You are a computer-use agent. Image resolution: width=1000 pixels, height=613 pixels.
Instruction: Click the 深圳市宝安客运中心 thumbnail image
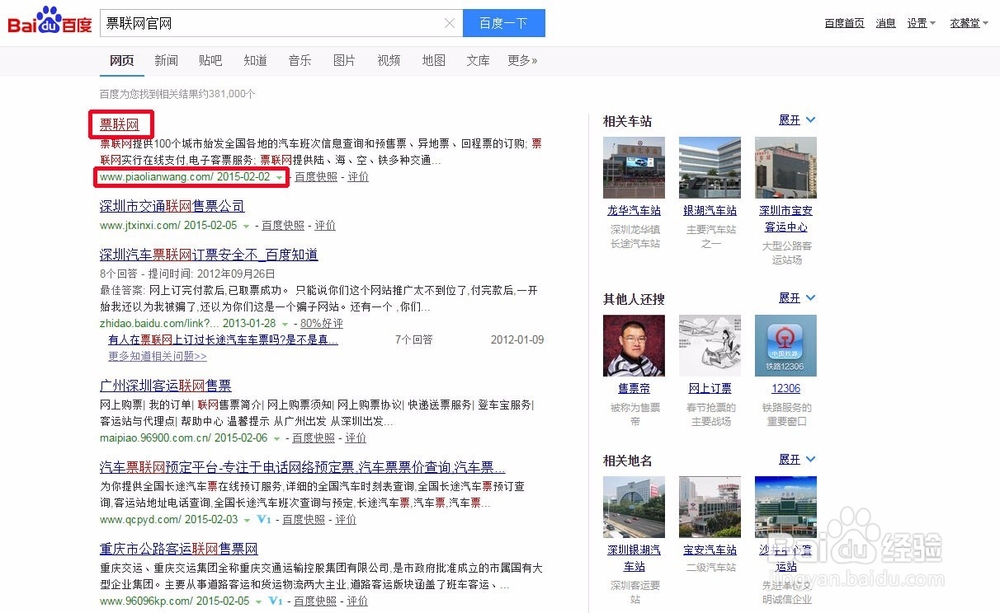786,167
